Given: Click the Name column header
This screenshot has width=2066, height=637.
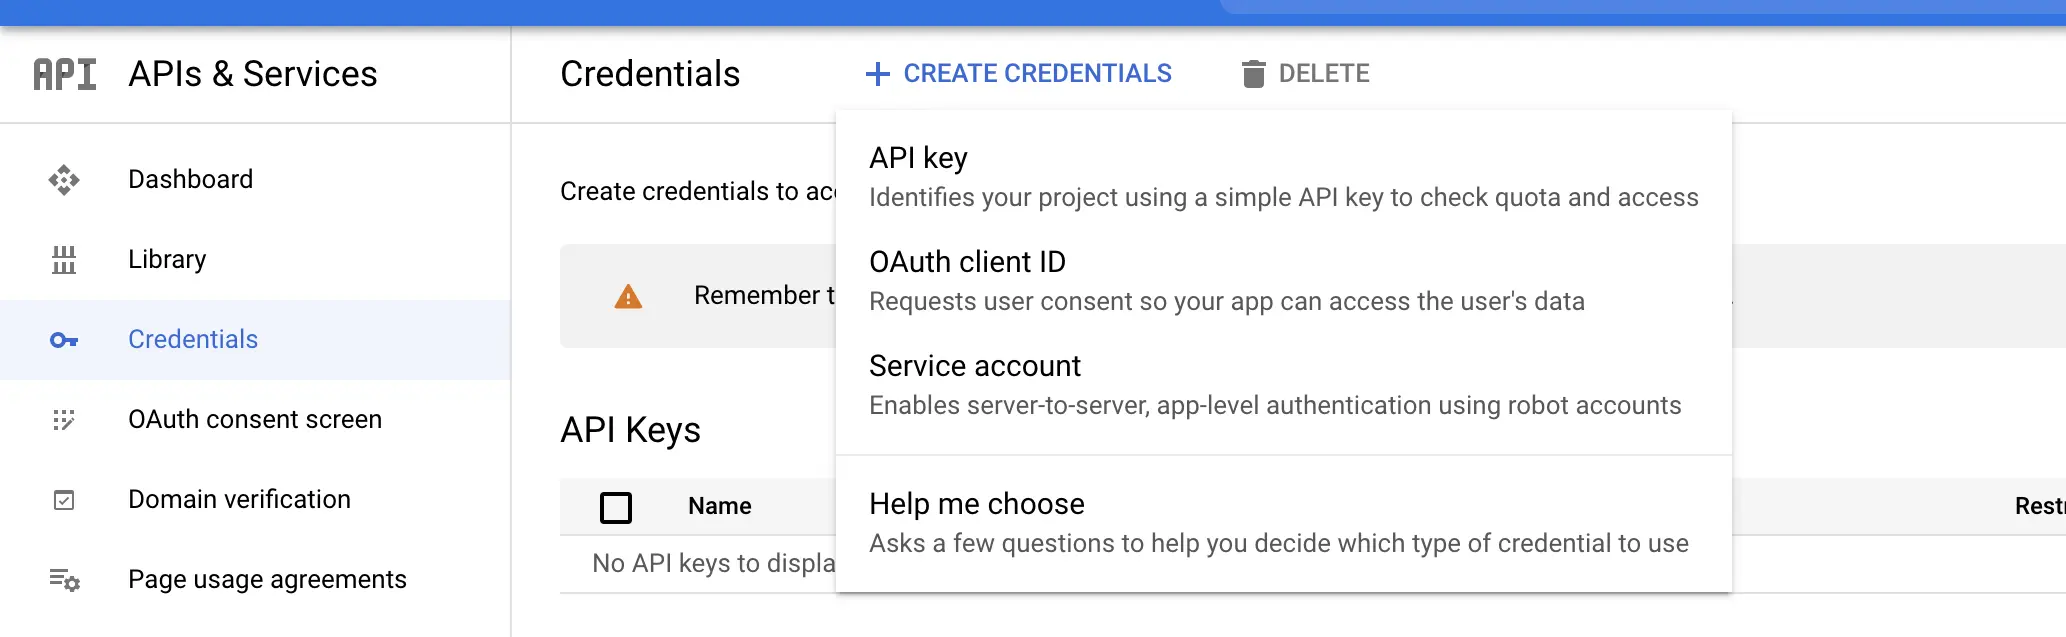Looking at the screenshot, I should 720,507.
